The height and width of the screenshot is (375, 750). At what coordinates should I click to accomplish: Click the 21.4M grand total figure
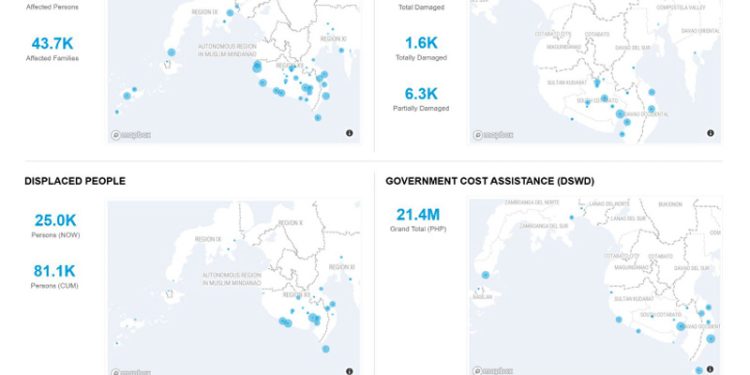(x=418, y=215)
